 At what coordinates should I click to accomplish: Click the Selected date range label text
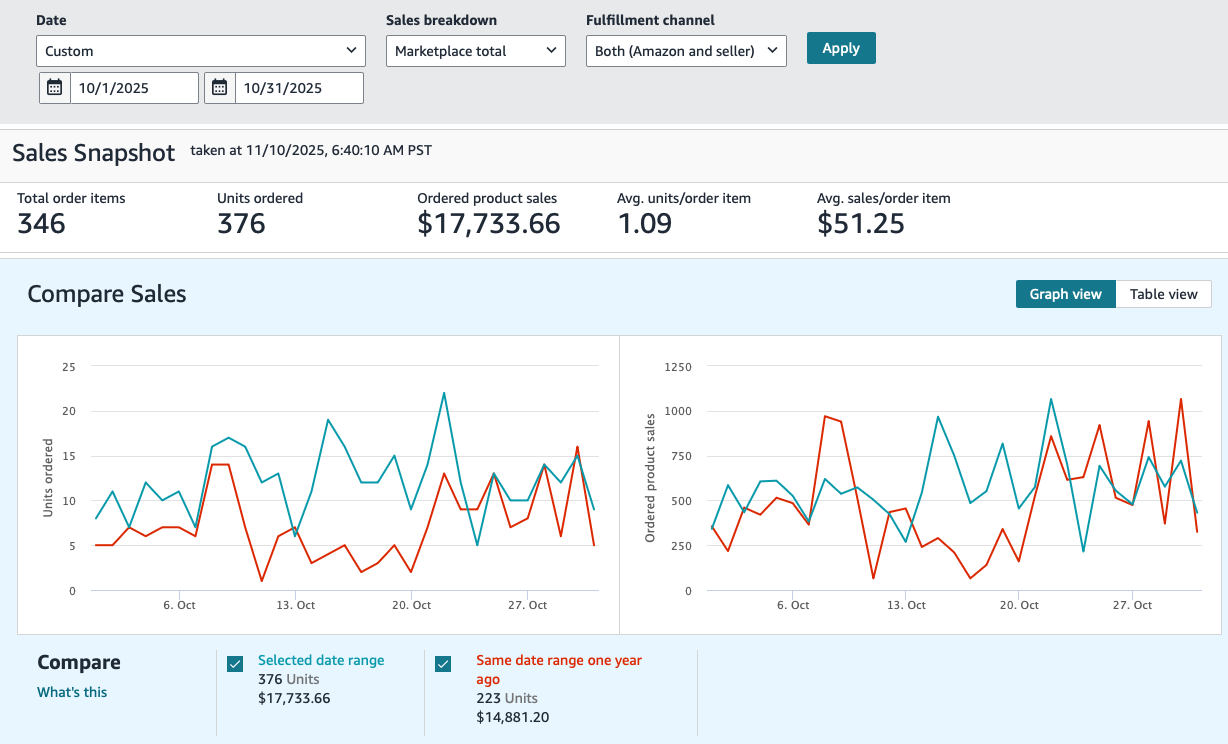click(321, 660)
